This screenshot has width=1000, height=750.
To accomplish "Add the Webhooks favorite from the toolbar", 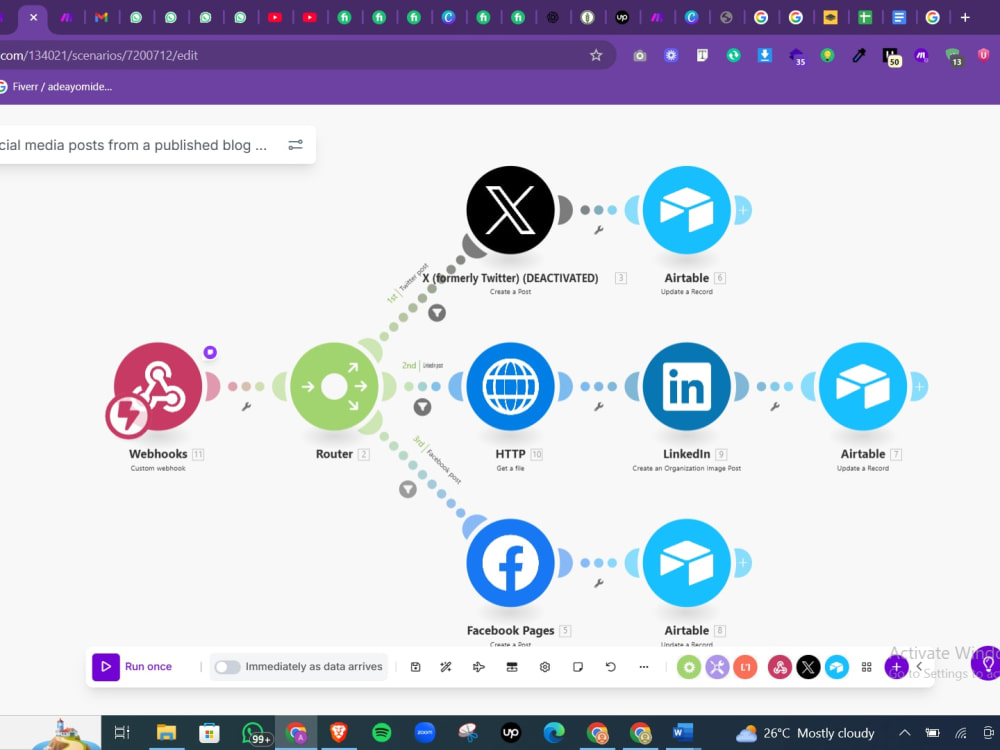I will click(779, 667).
